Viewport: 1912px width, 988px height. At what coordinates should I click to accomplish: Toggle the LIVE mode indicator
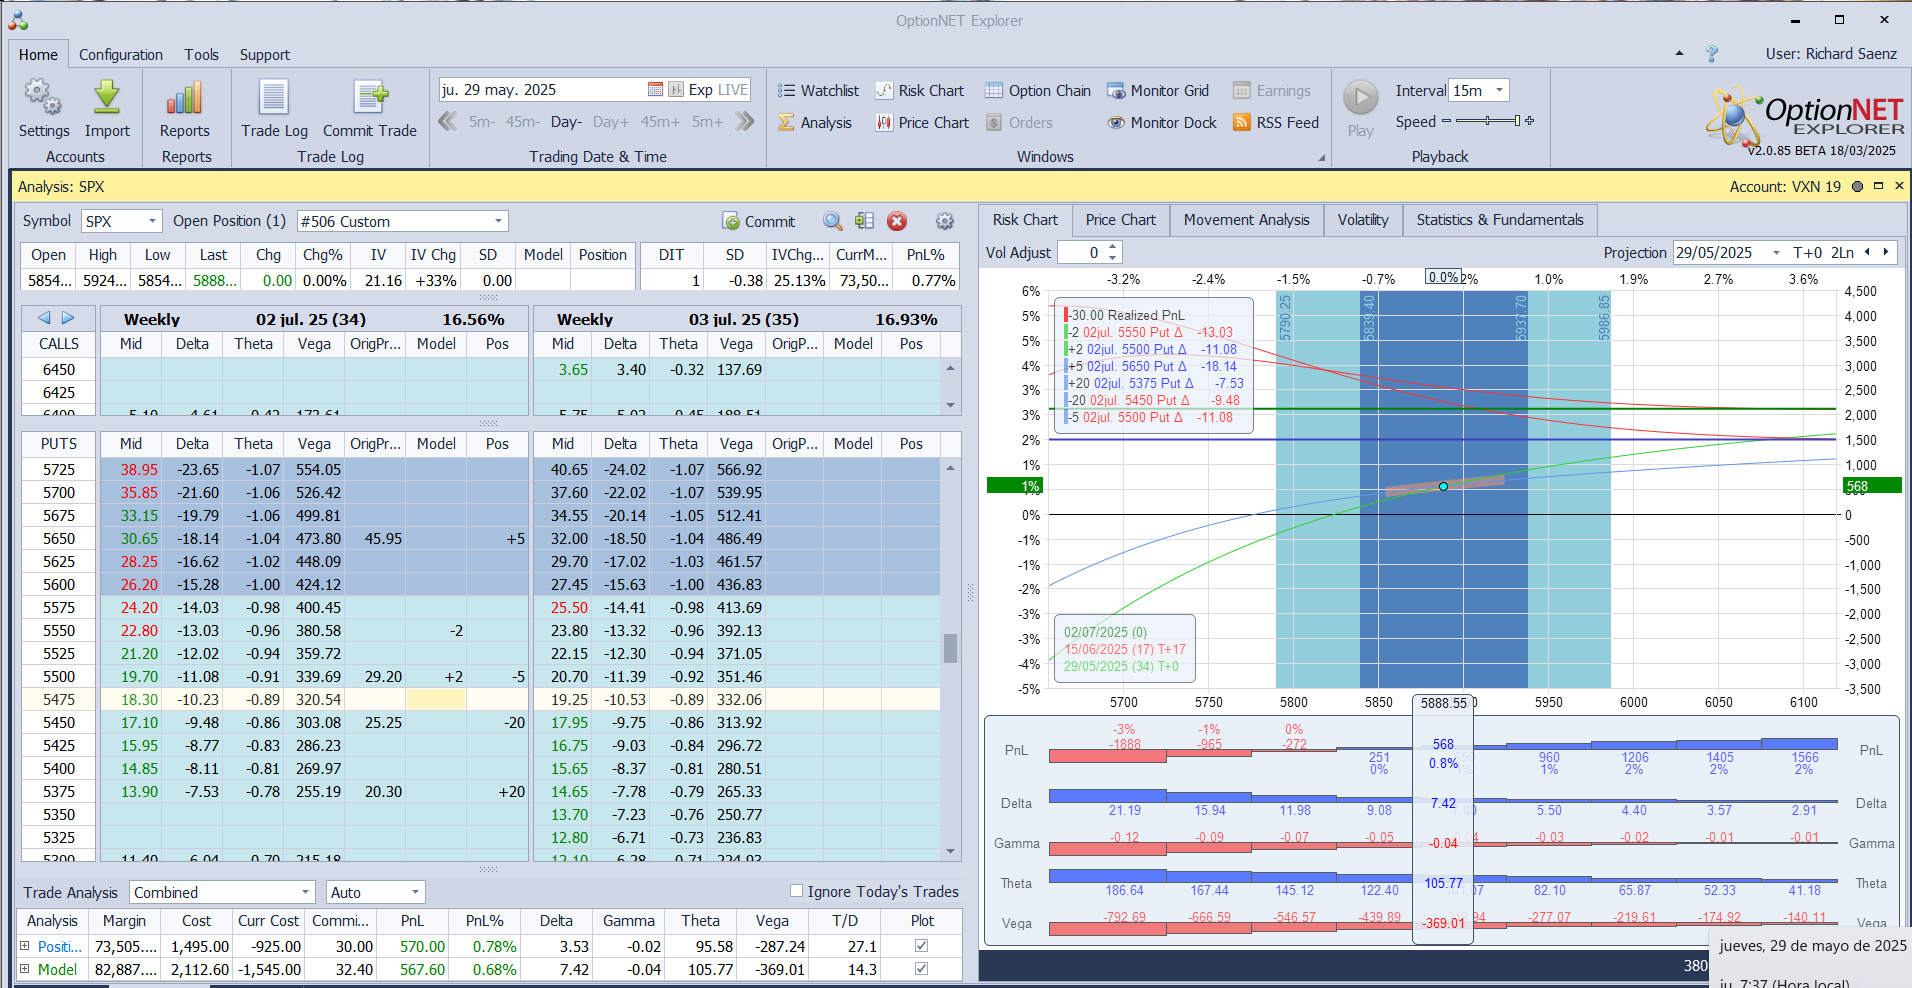733,90
